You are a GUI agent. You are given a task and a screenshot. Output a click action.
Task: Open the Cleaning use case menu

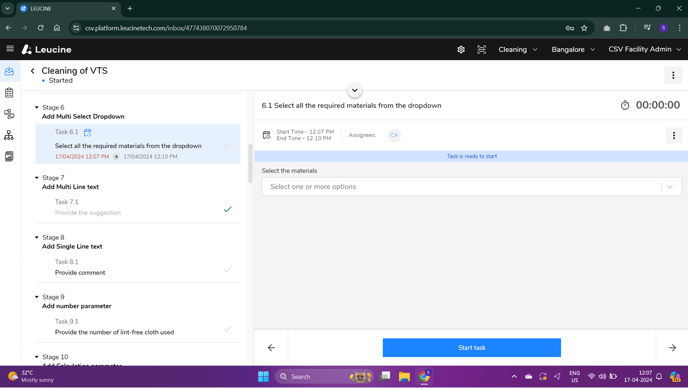point(518,50)
